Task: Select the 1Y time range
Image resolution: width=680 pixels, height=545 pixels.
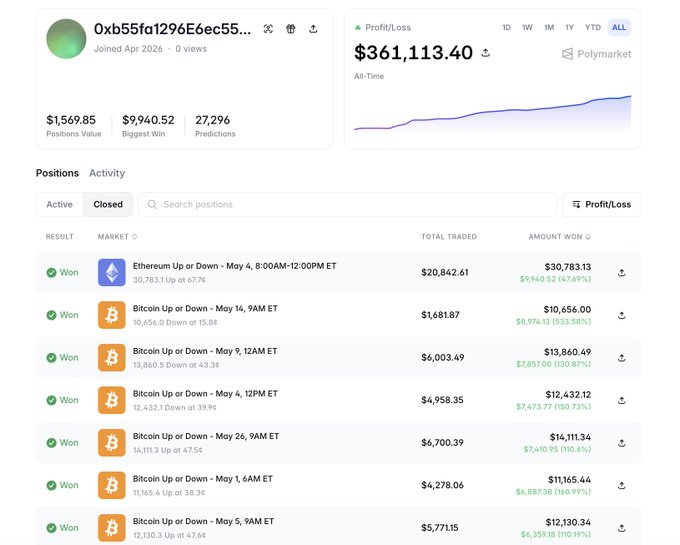Action: pos(569,27)
